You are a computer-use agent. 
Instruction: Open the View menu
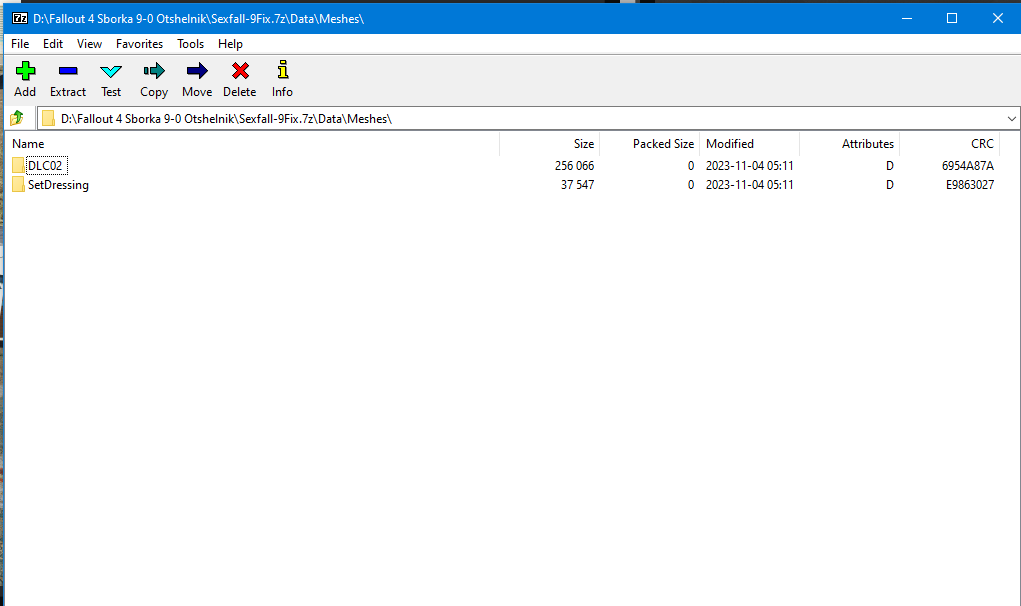89,44
